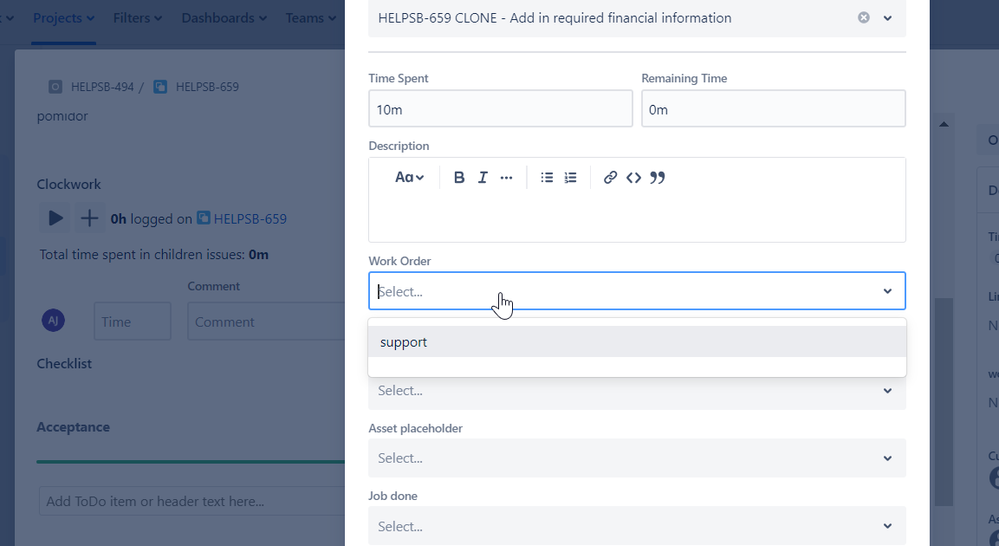This screenshot has height=546, width=999.
Task: Click the scroll-up arrow on scrollbar
Action: point(944,124)
